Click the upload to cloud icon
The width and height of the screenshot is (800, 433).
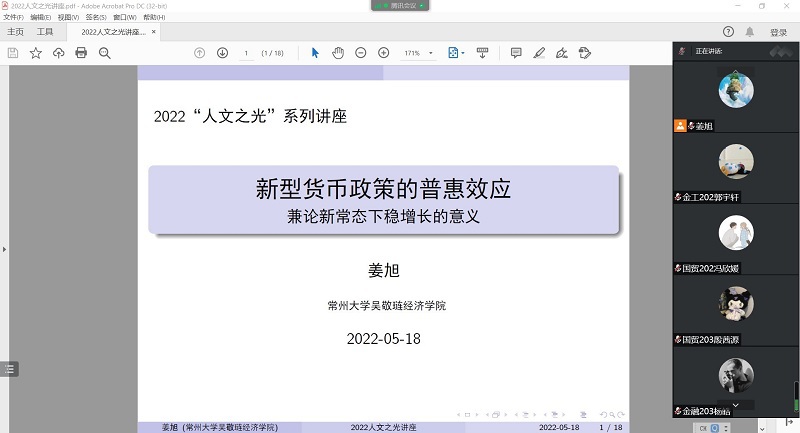point(58,53)
